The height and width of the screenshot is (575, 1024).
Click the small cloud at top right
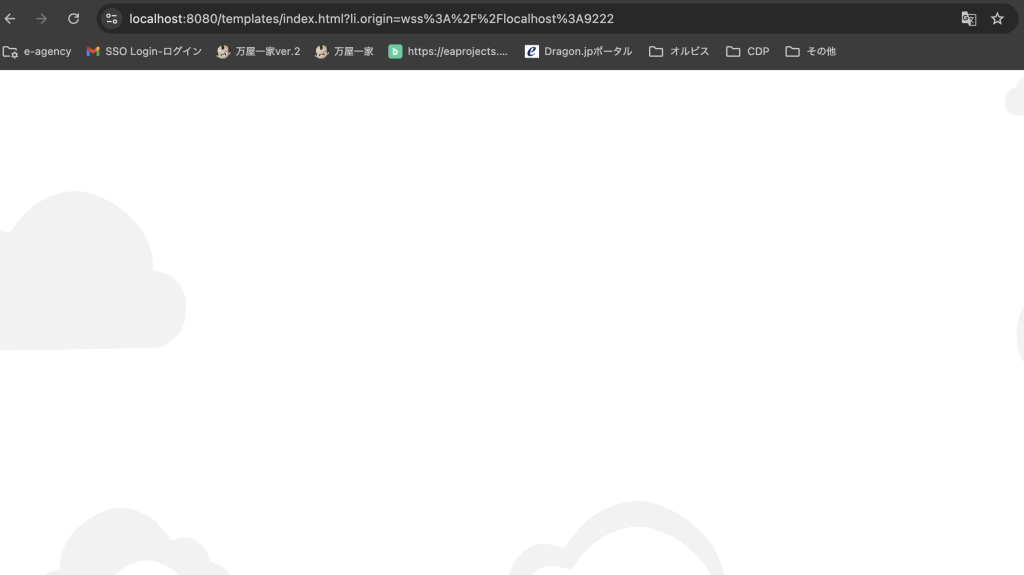tap(1014, 98)
